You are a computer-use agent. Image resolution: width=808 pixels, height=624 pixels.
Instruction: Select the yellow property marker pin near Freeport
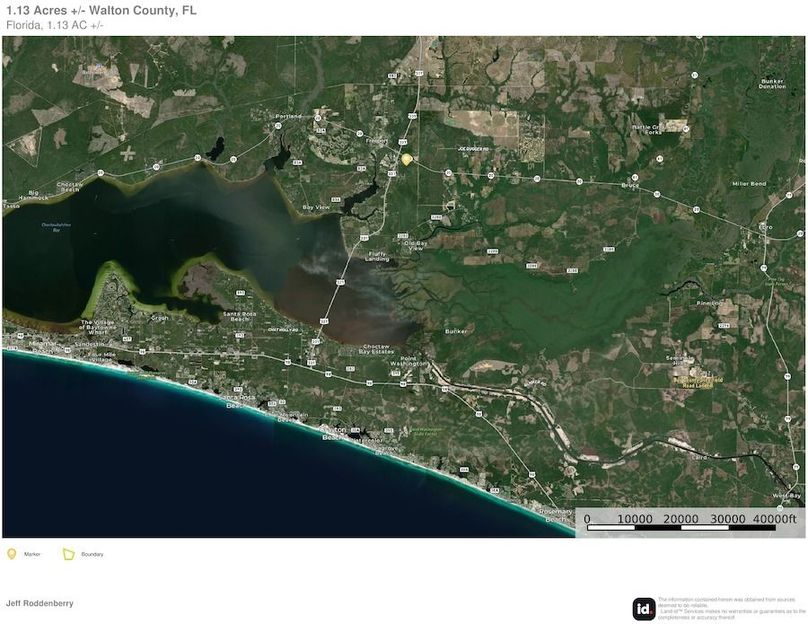(x=406, y=158)
